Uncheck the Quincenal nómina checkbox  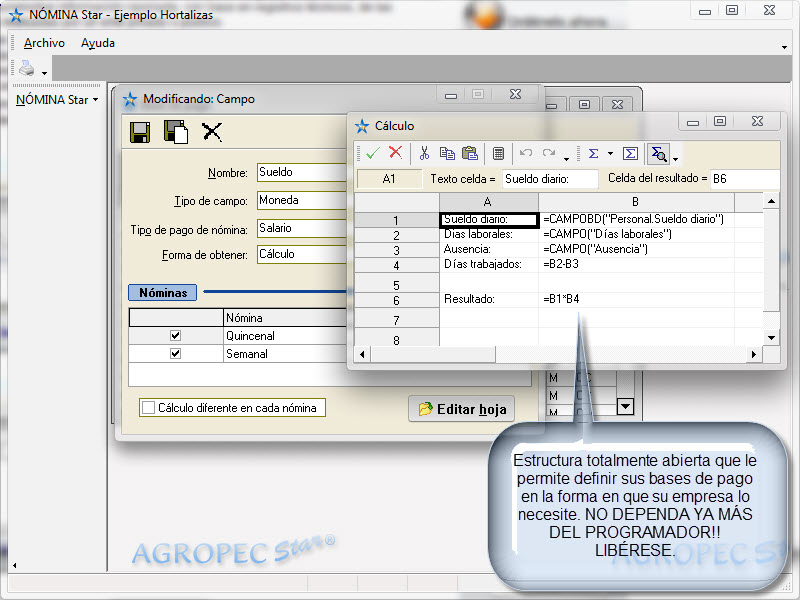tap(176, 335)
